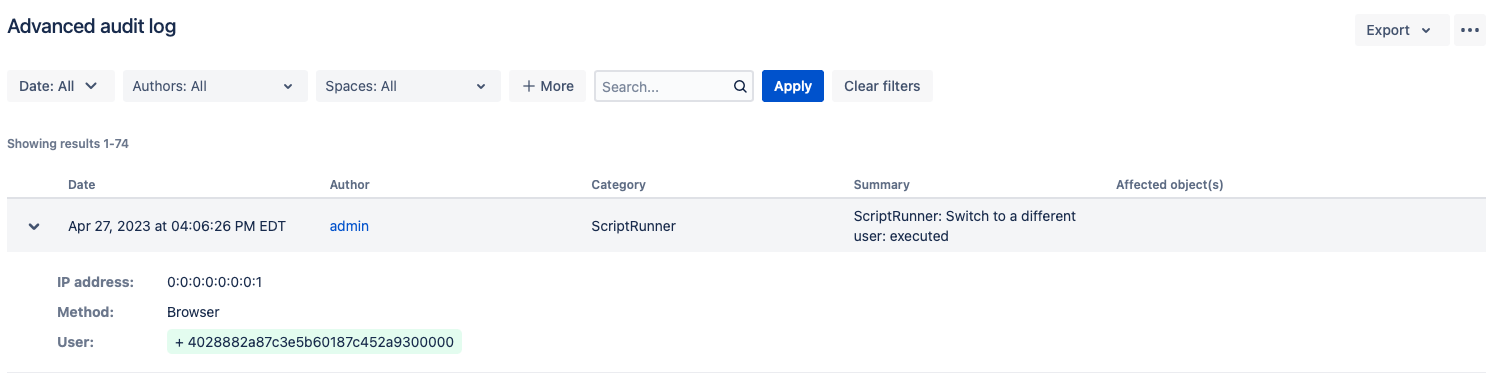Clear all filters
The height and width of the screenshot is (379, 1496).
[x=882, y=86]
